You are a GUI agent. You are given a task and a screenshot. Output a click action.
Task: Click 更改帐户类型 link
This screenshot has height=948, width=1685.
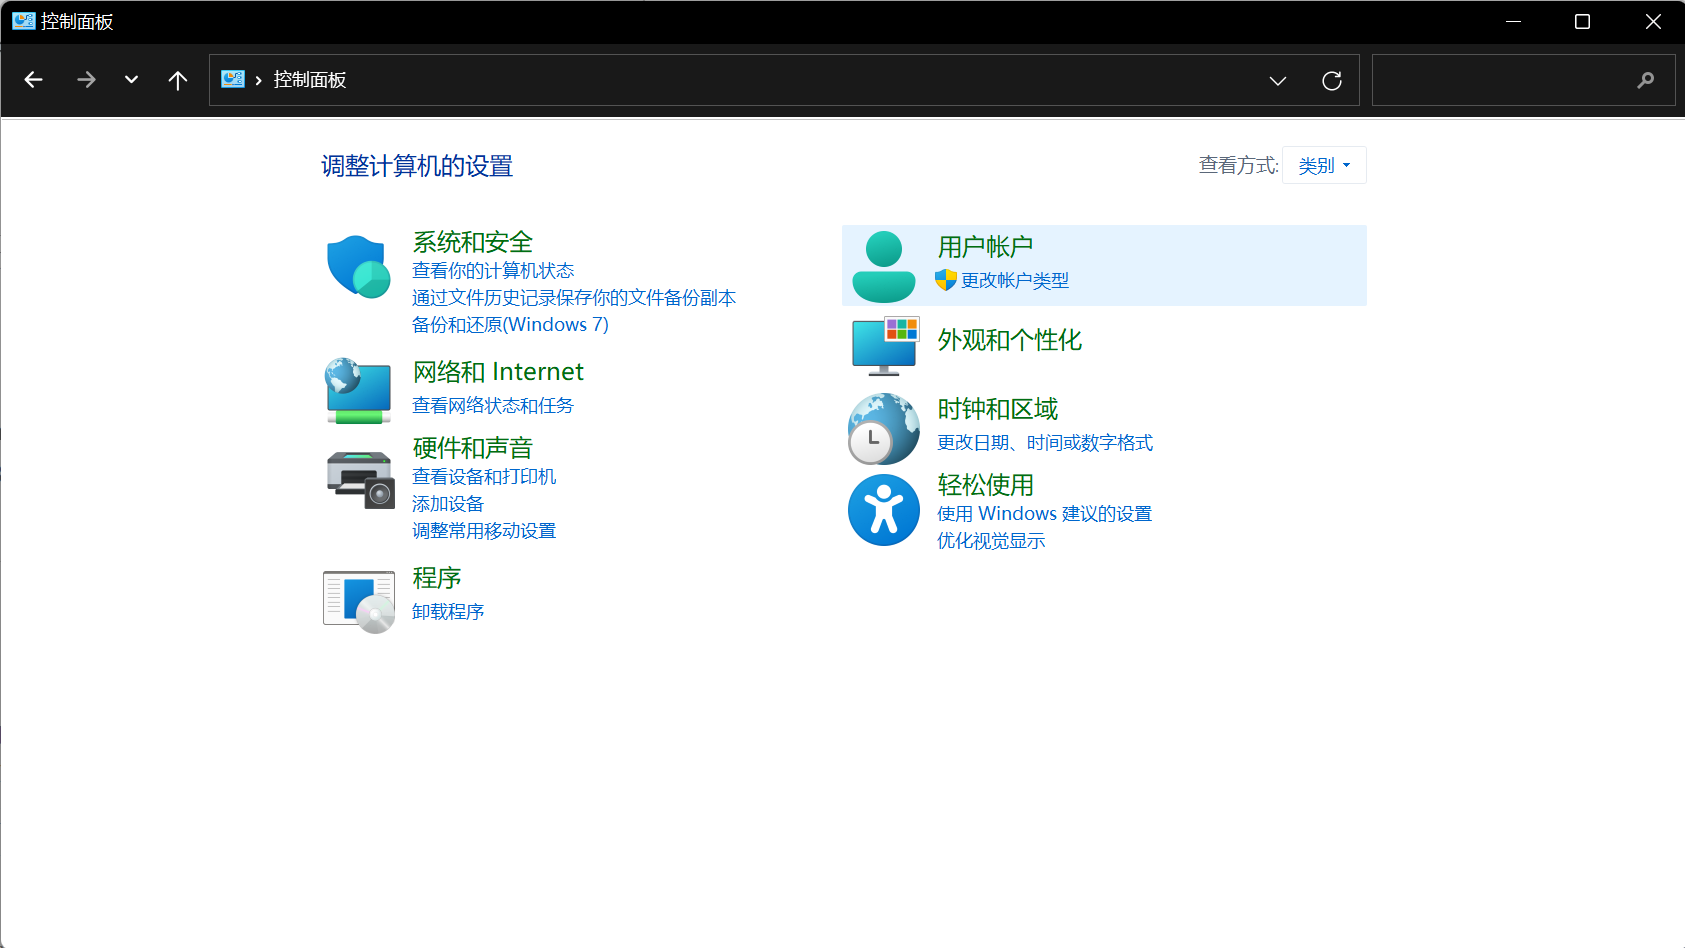click(x=1015, y=281)
